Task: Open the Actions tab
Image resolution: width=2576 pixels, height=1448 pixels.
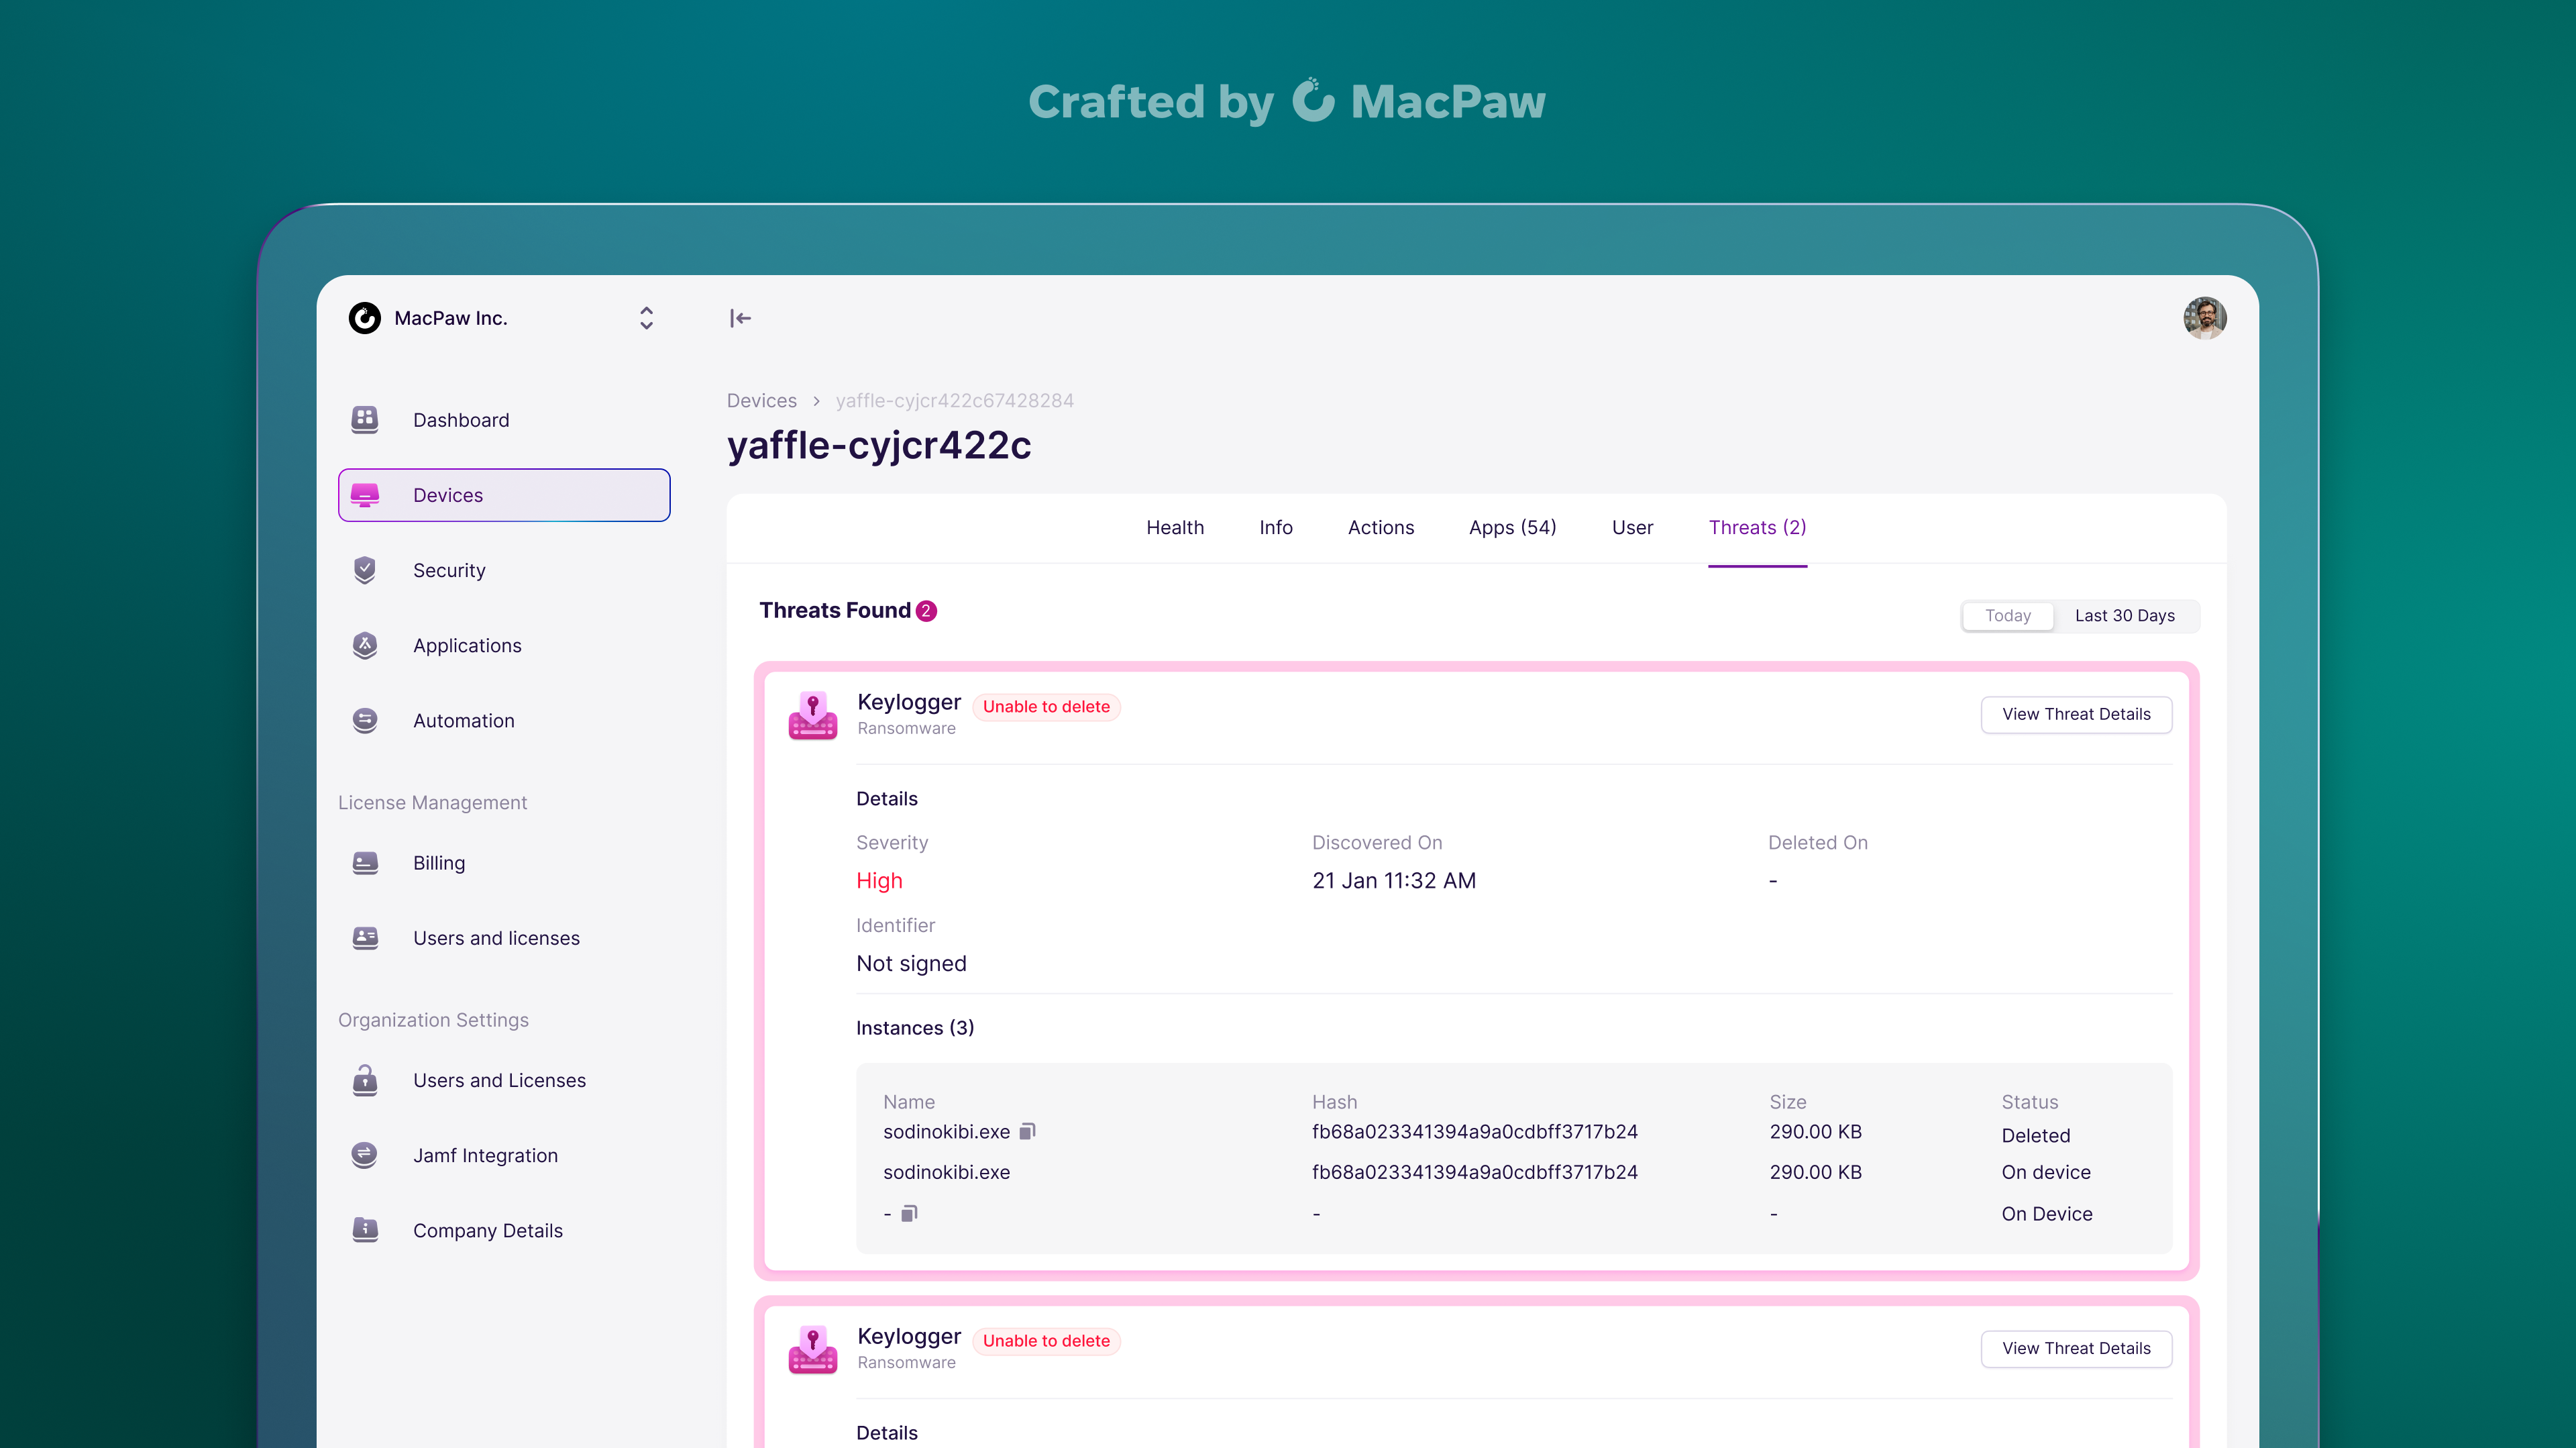Action: click(1380, 527)
